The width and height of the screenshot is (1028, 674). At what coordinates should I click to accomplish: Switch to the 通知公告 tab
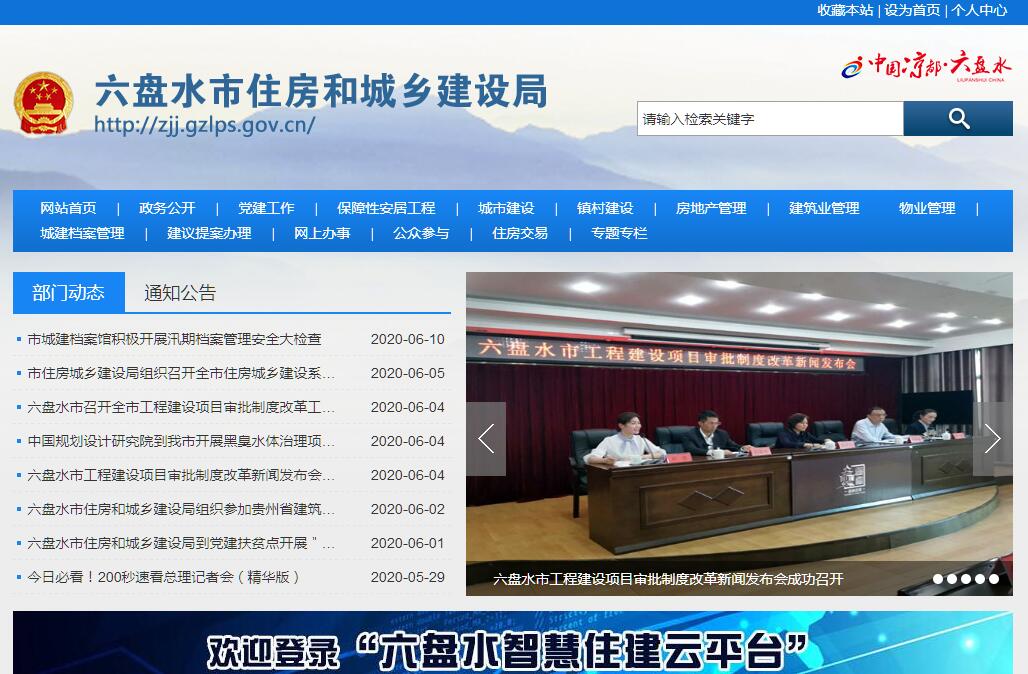point(180,292)
